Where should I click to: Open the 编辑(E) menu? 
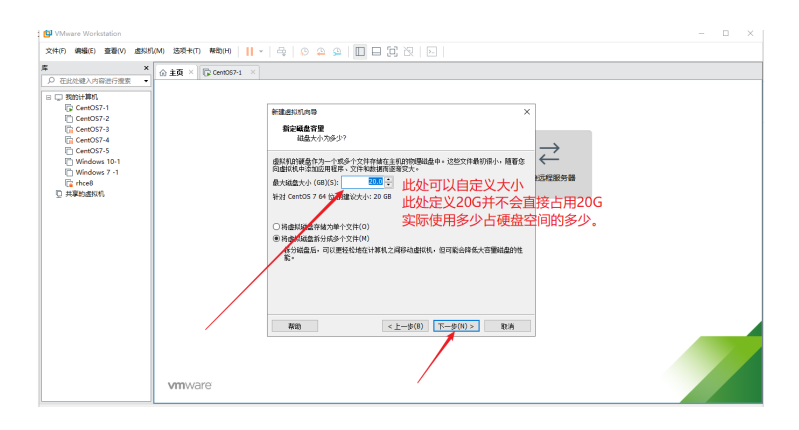tap(85, 51)
